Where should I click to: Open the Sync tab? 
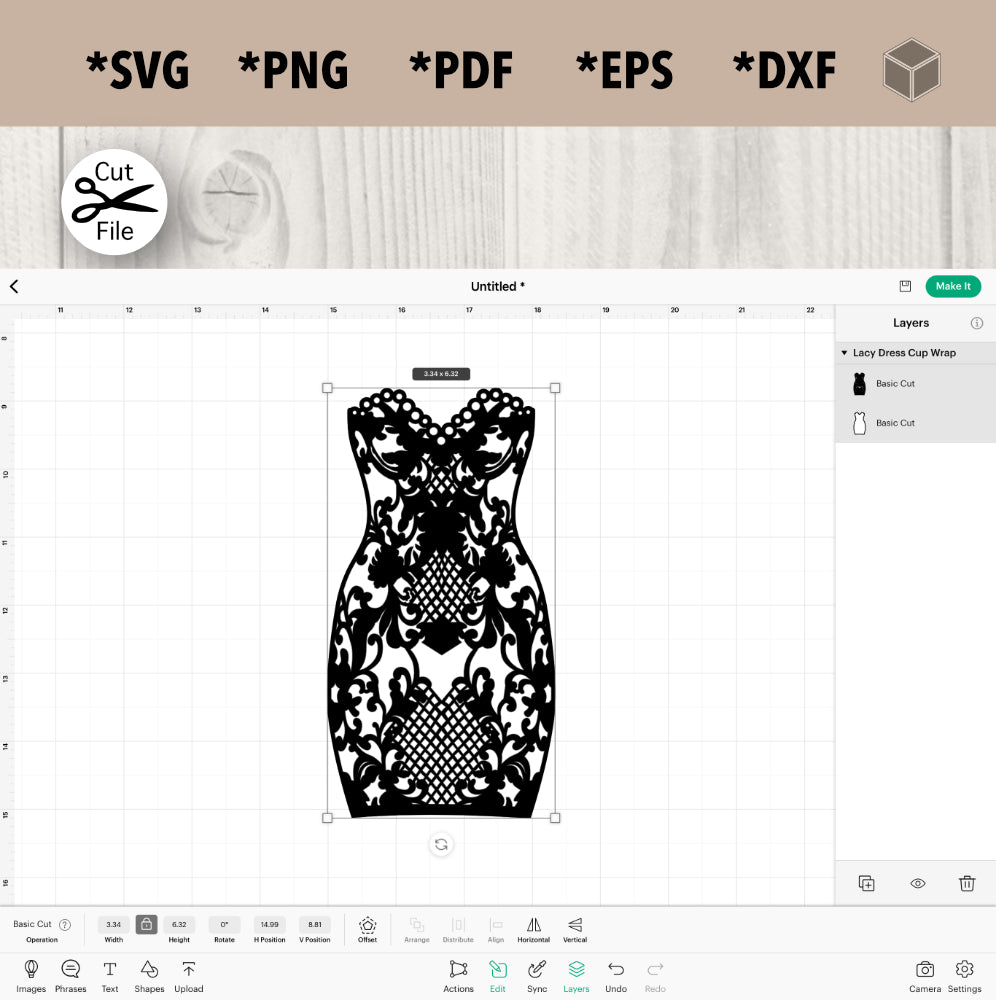pos(537,976)
